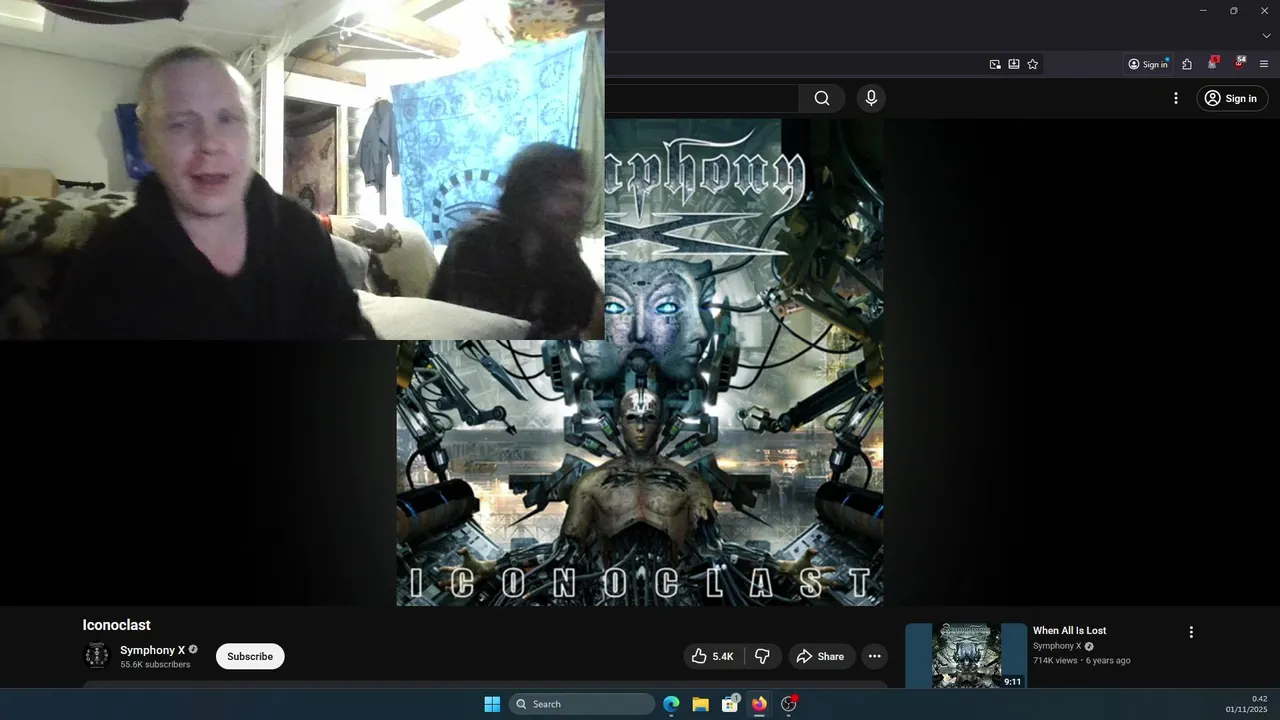Viewport: 1280px width, 720px height.
Task: Bookmark this page with star icon
Action: [x=1033, y=64]
